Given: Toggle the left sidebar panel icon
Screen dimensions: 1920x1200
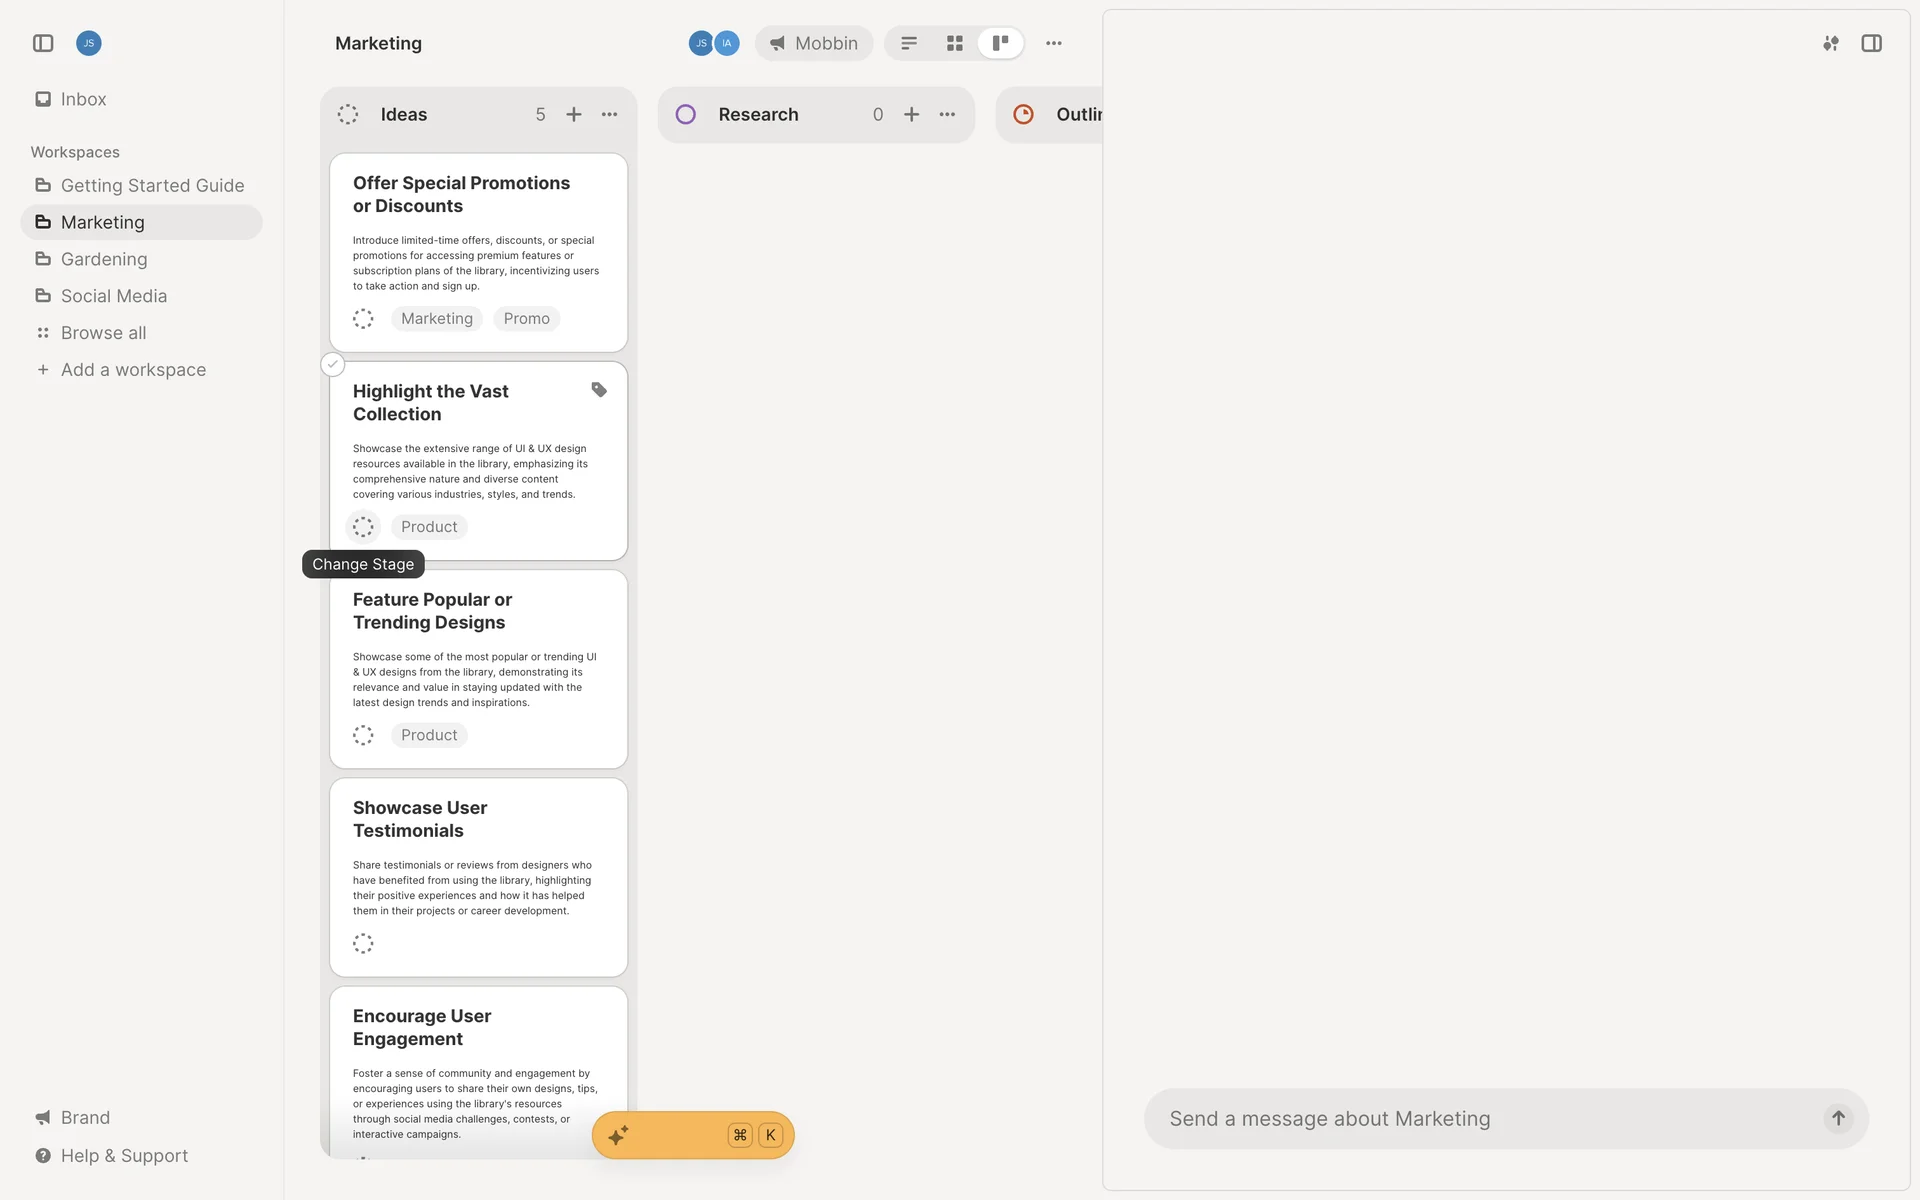Looking at the screenshot, I should (x=43, y=43).
